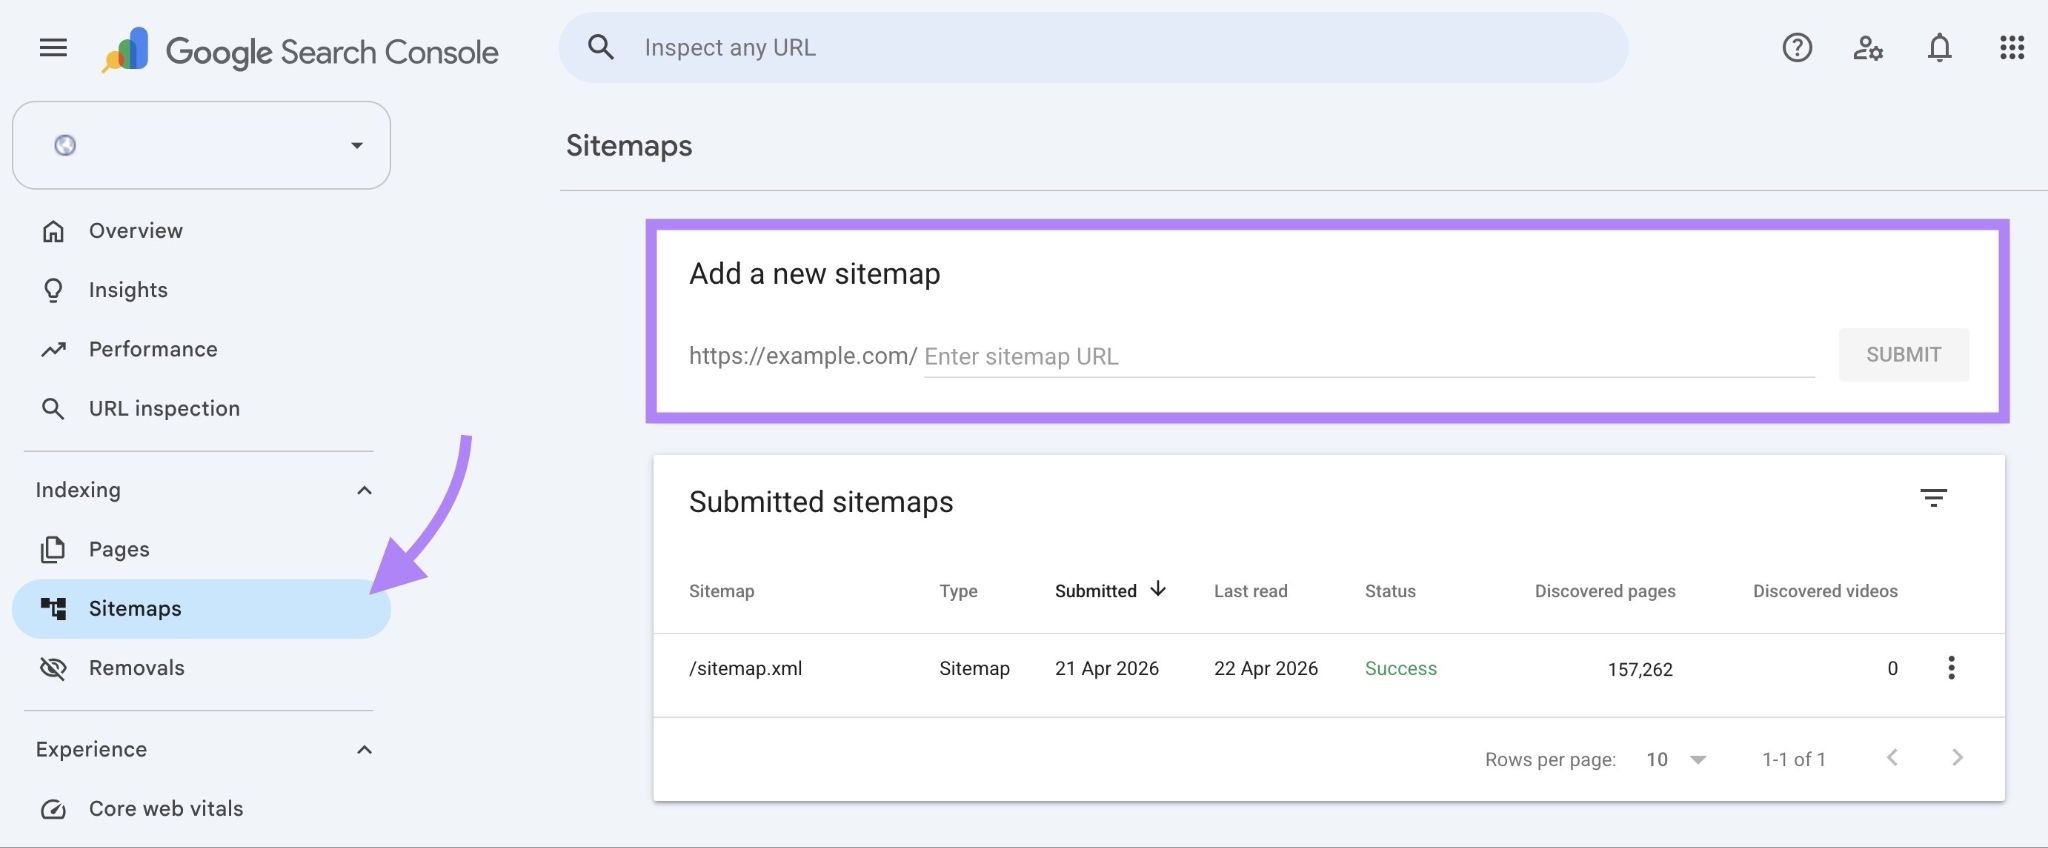This screenshot has width=2048, height=848.
Task: Sort by Sitemap column header
Action: (721, 591)
